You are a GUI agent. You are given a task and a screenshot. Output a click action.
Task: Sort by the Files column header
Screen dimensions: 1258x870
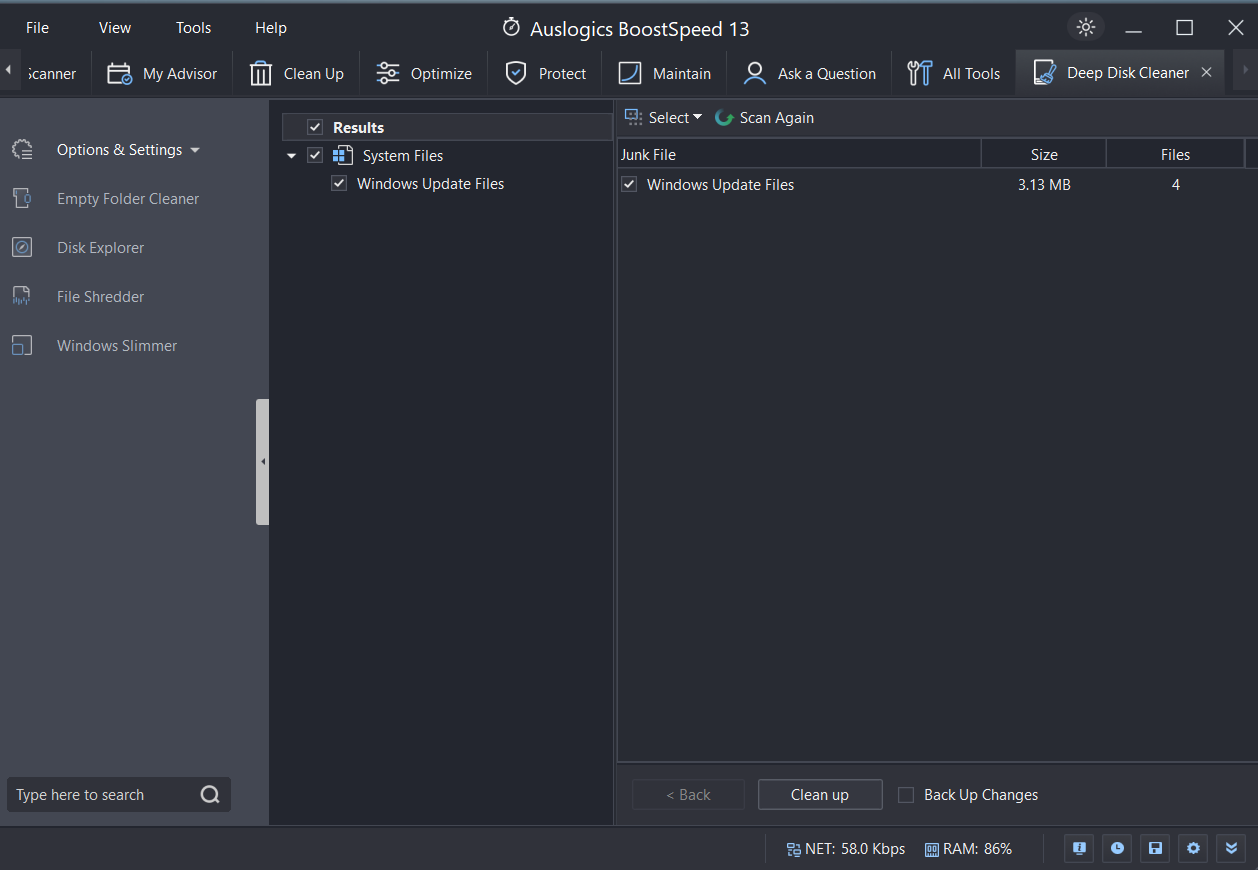point(1176,154)
